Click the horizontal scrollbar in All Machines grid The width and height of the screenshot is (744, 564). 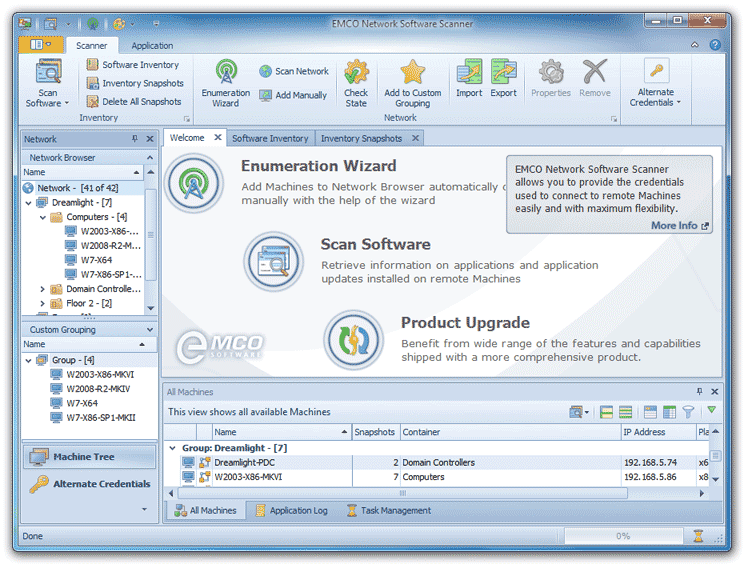pyautogui.click(x=402, y=493)
